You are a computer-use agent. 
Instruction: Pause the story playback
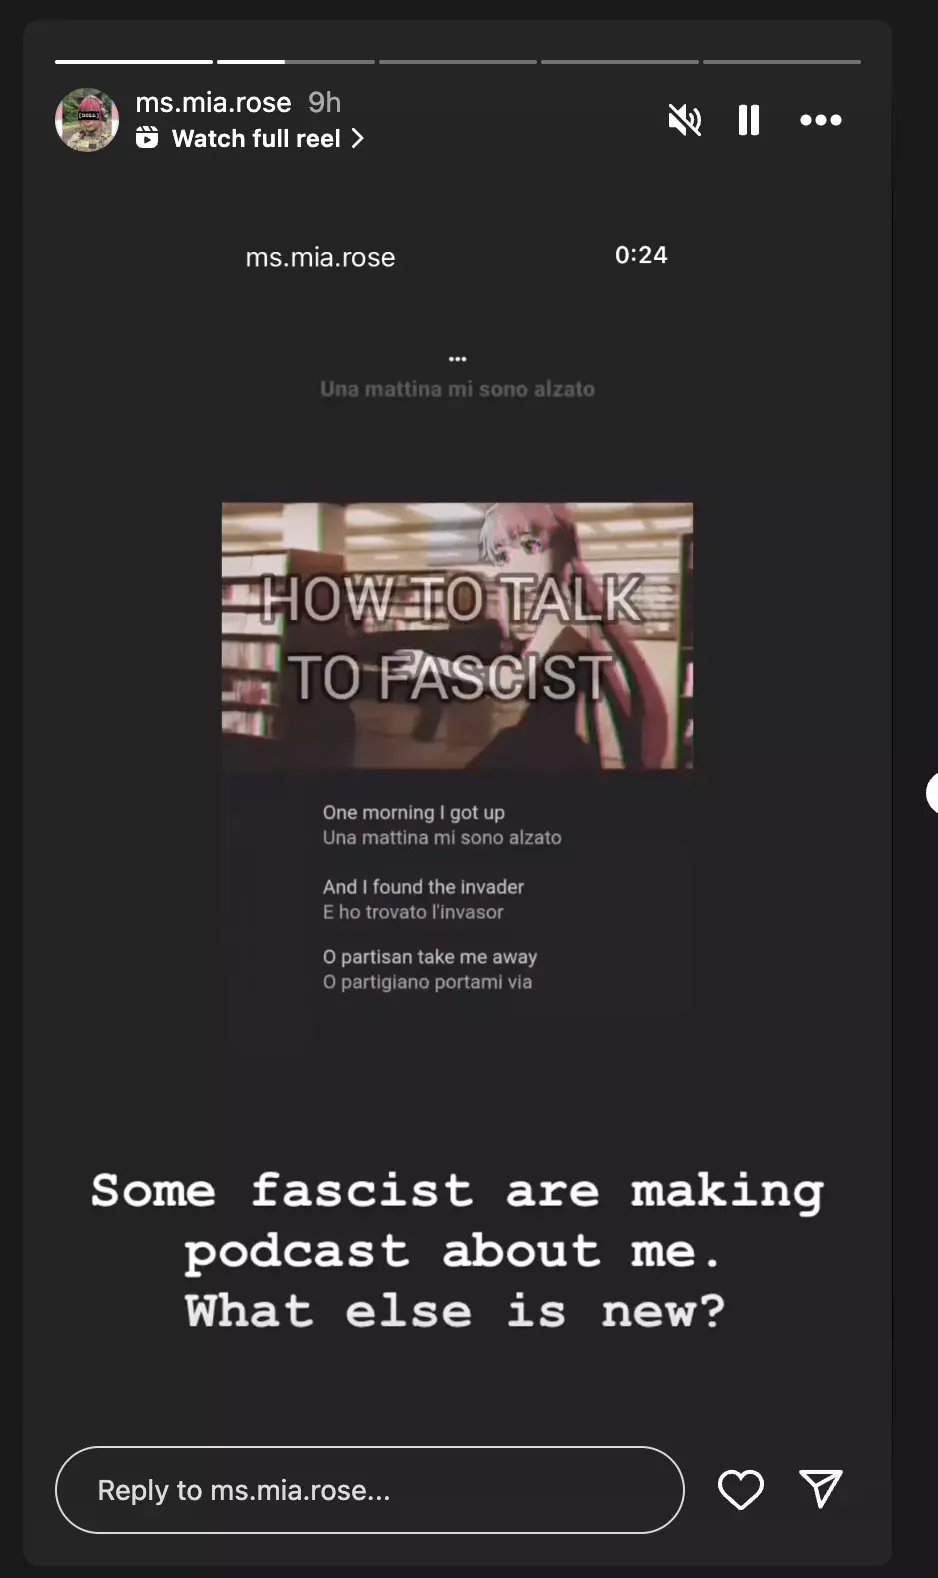tap(749, 120)
